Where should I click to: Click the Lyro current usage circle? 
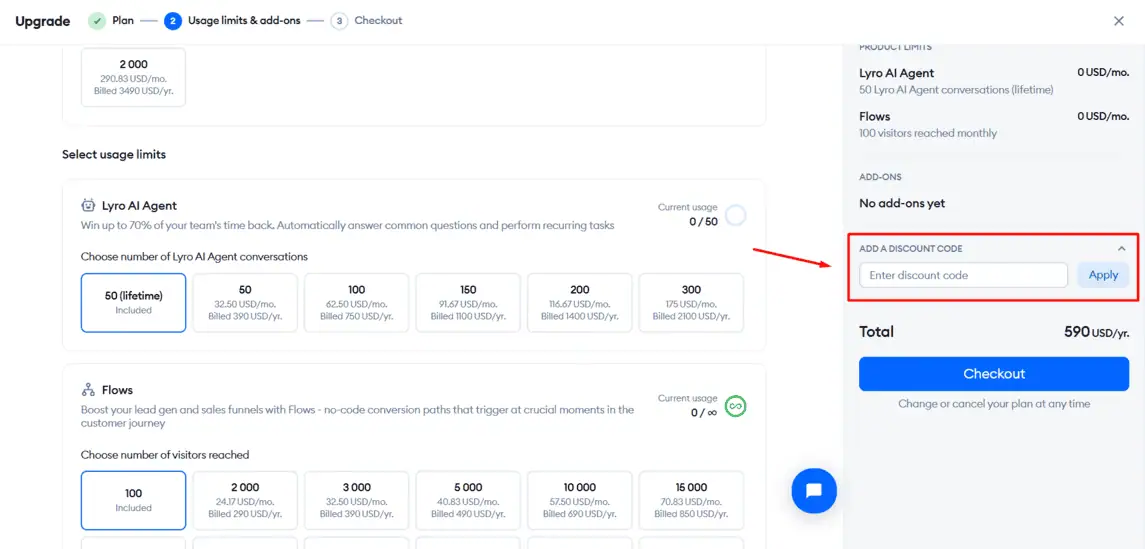pos(735,215)
